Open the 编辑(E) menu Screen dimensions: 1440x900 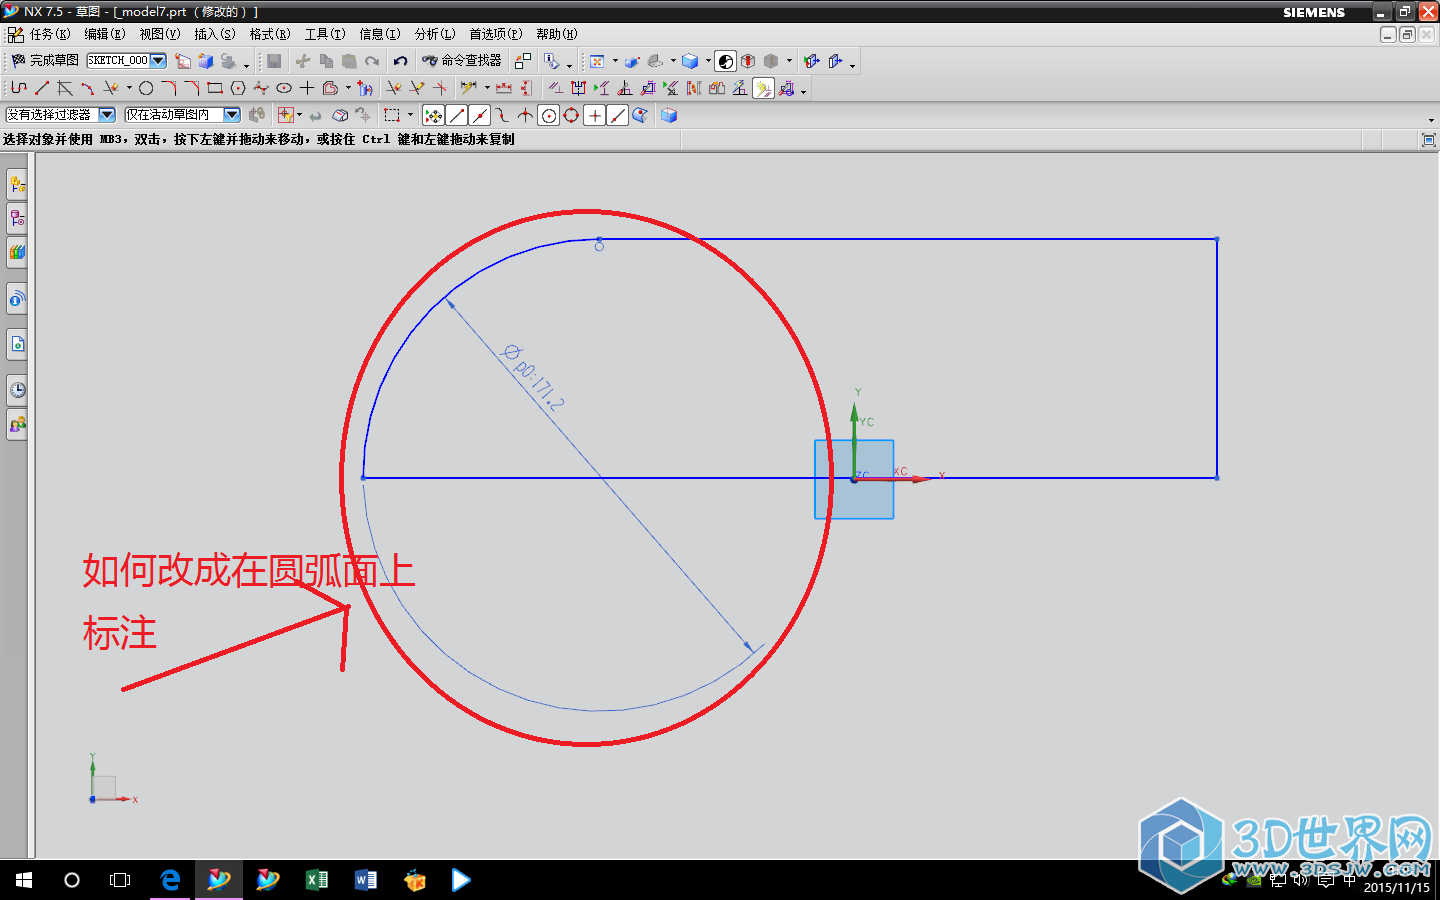tap(105, 34)
